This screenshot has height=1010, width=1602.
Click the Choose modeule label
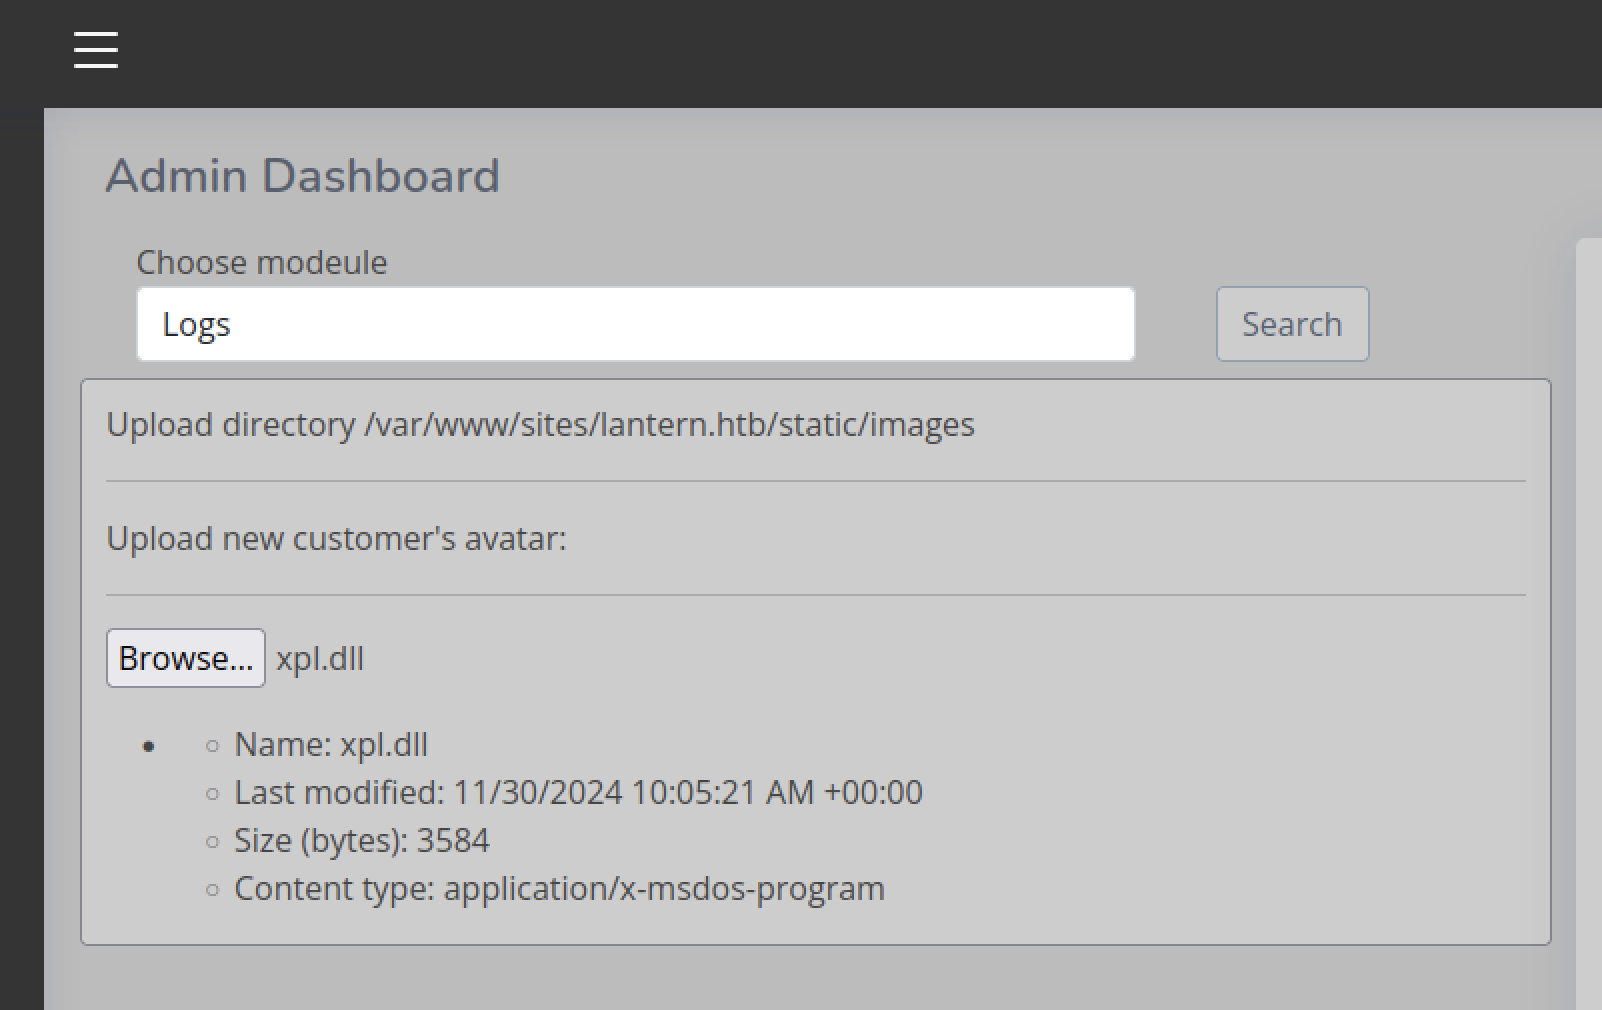(261, 262)
